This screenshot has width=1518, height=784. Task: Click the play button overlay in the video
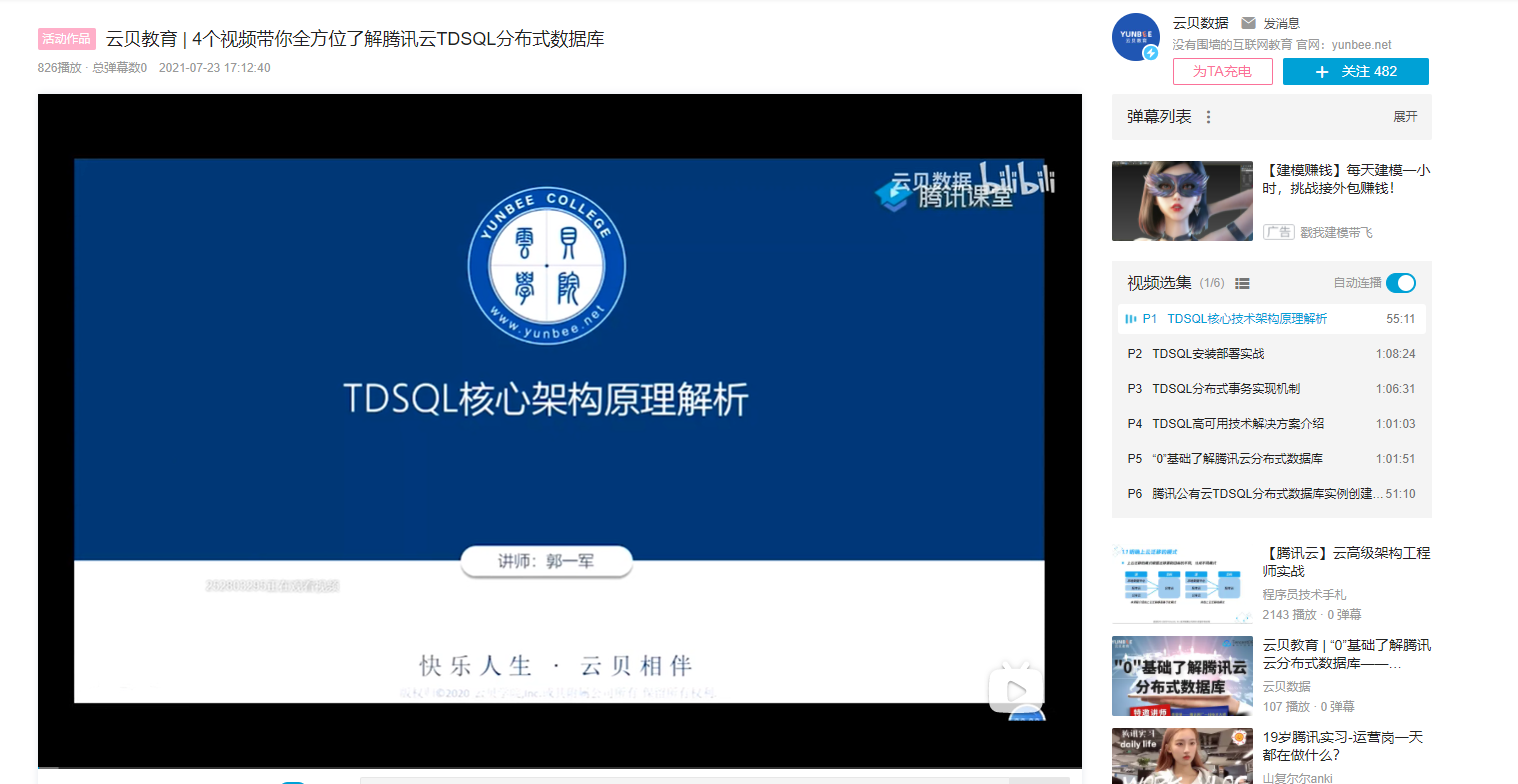1016,690
